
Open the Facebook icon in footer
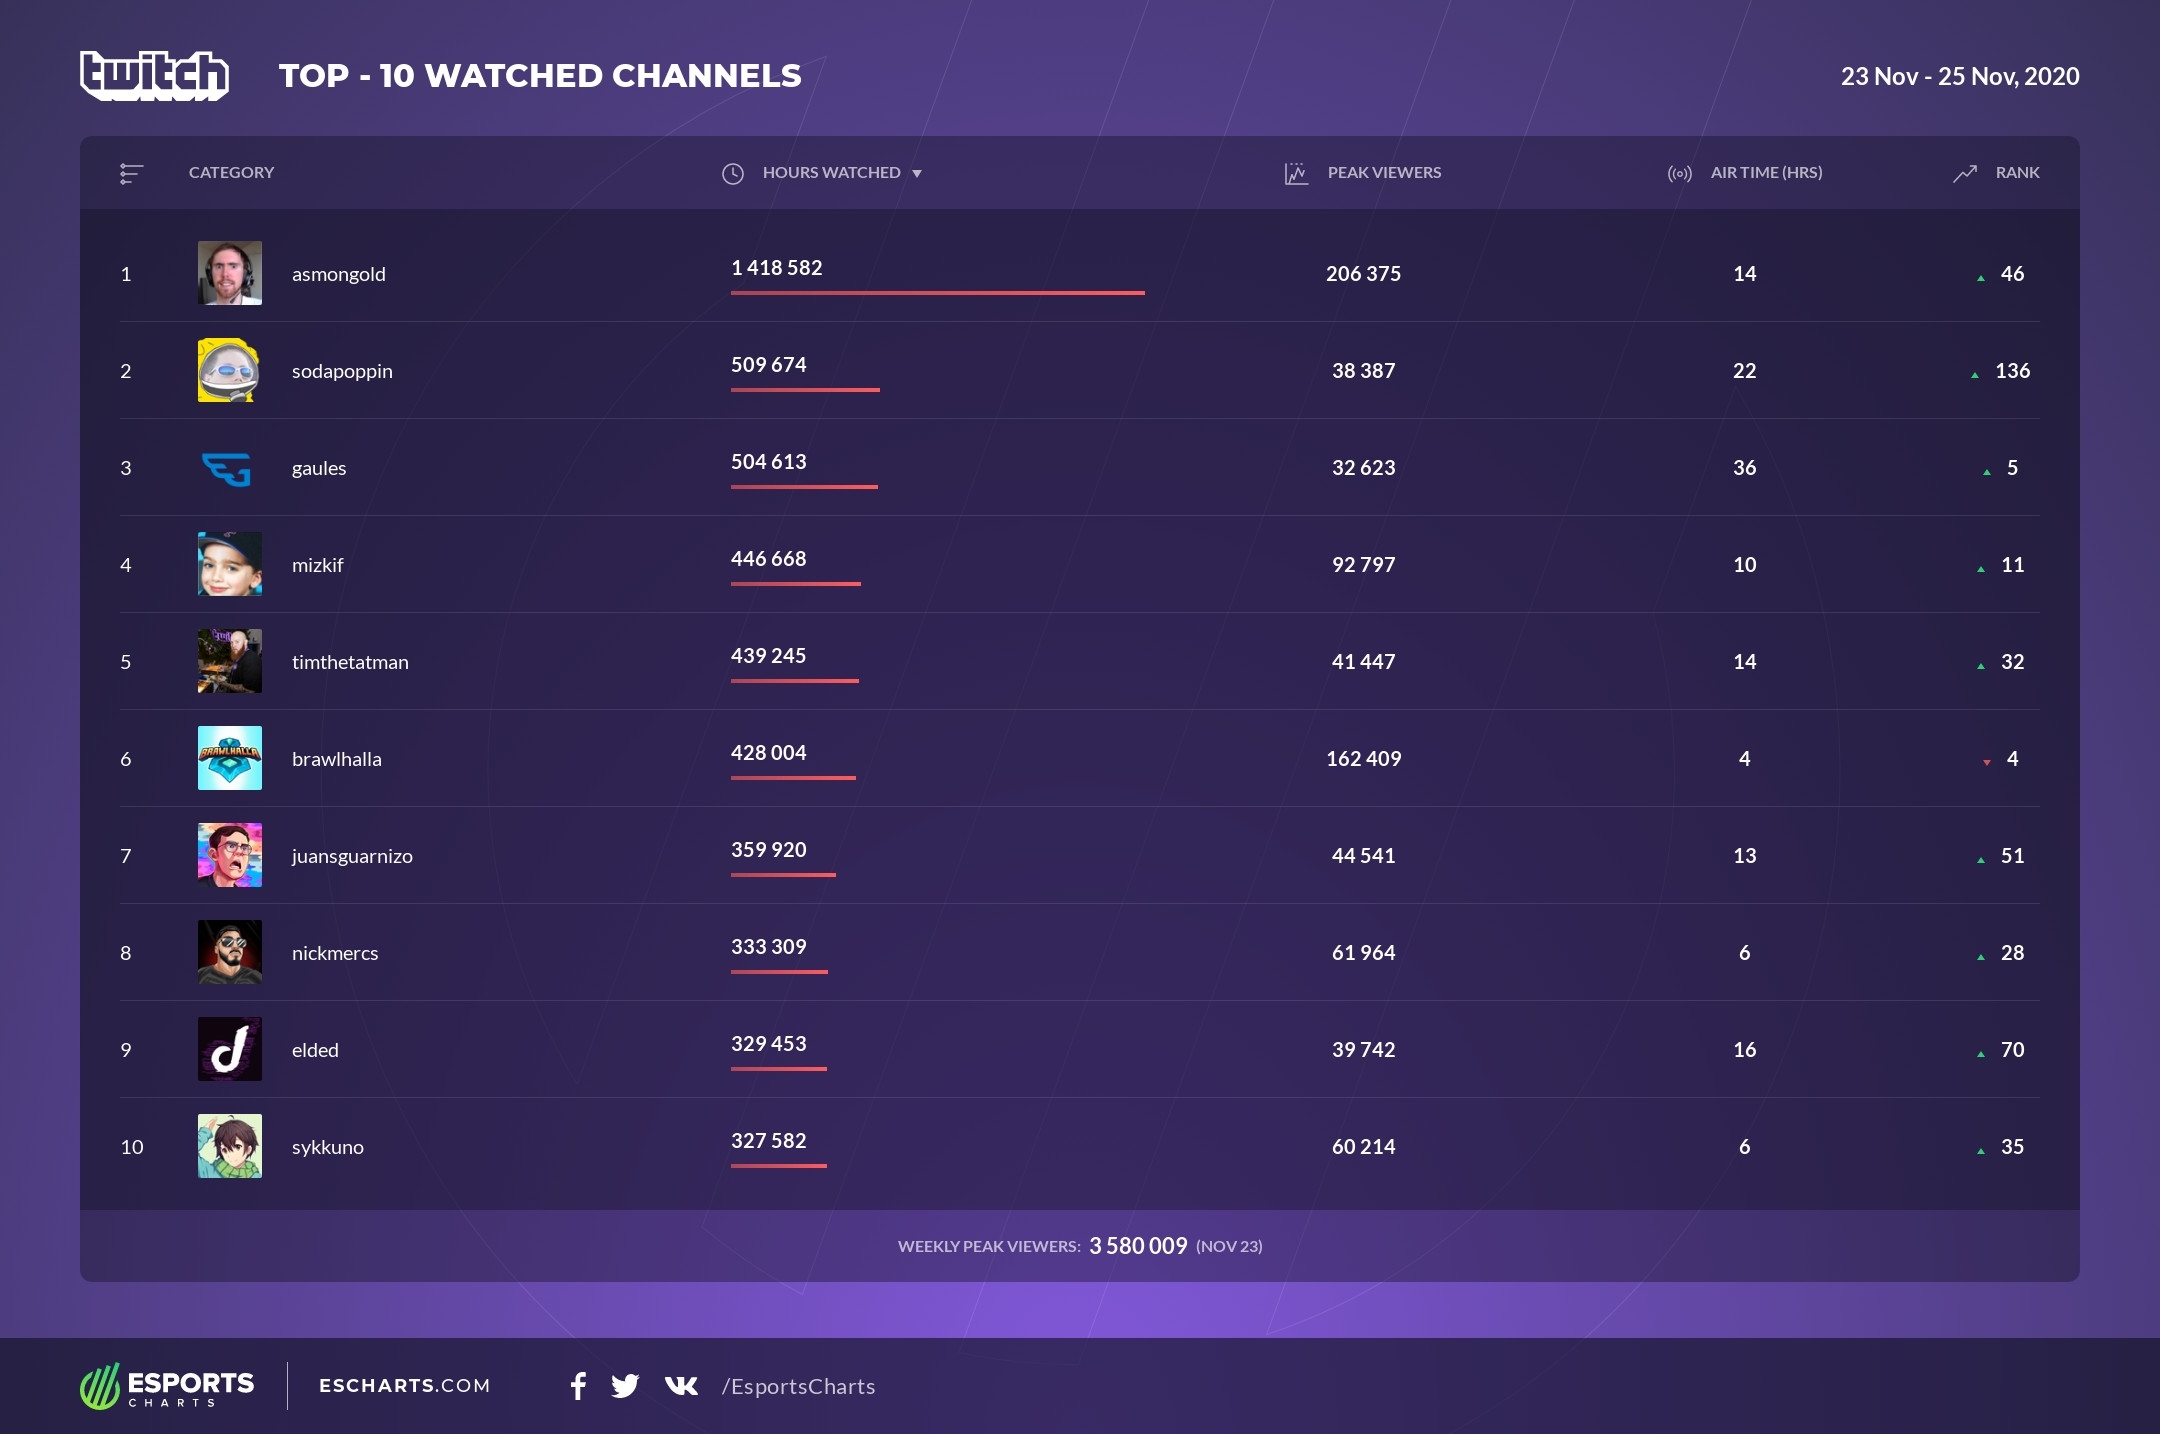pyautogui.click(x=578, y=1386)
